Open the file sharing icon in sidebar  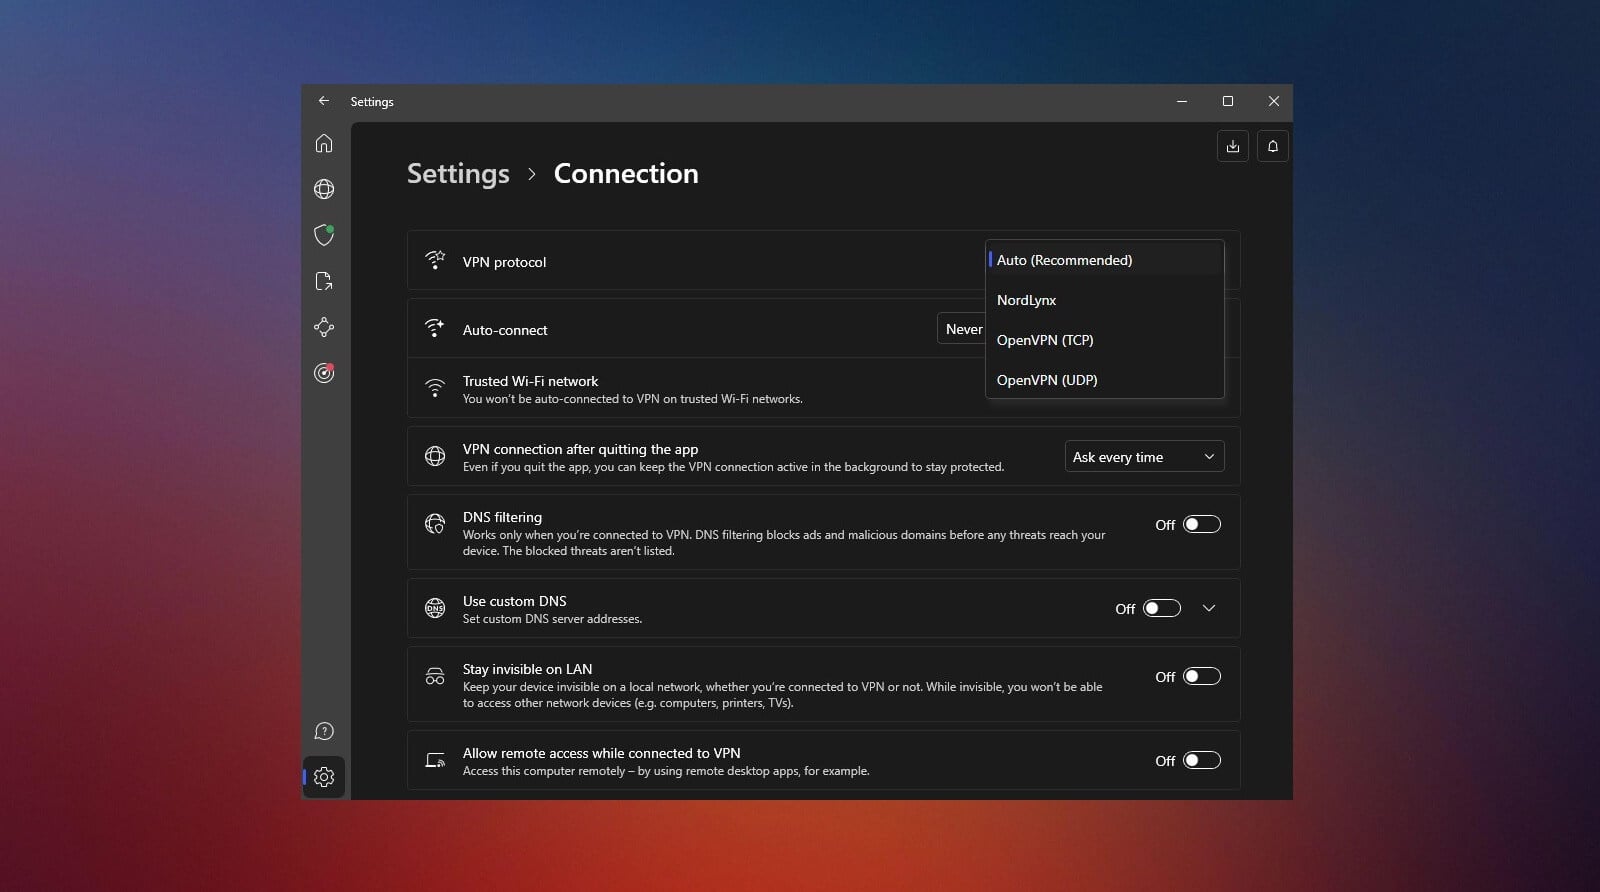pos(324,281)
